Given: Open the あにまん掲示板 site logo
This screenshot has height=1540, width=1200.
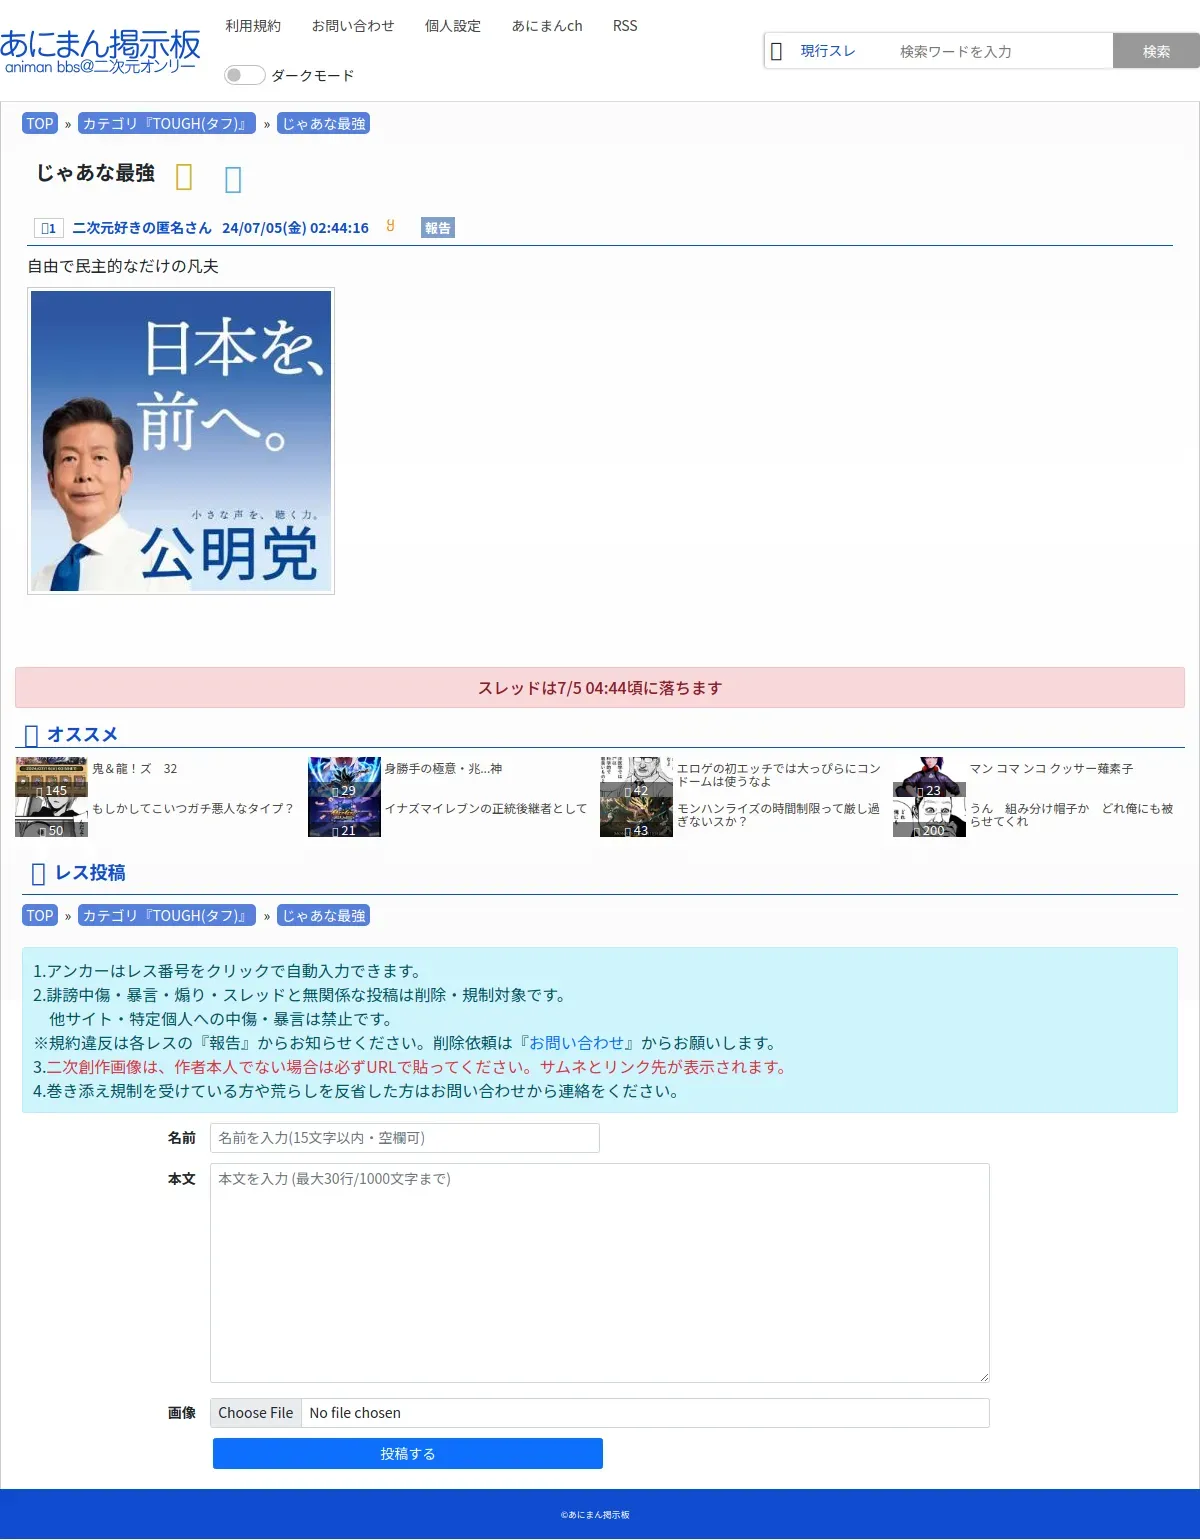Looking at the screenshot, I should point(100,51).
